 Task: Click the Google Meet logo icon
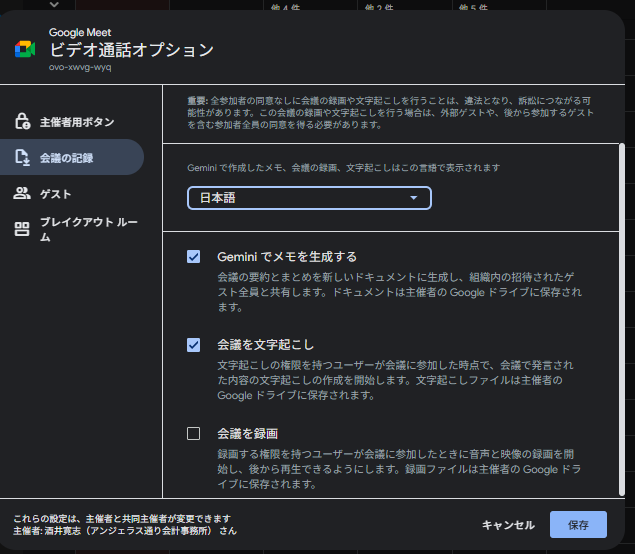25,49
